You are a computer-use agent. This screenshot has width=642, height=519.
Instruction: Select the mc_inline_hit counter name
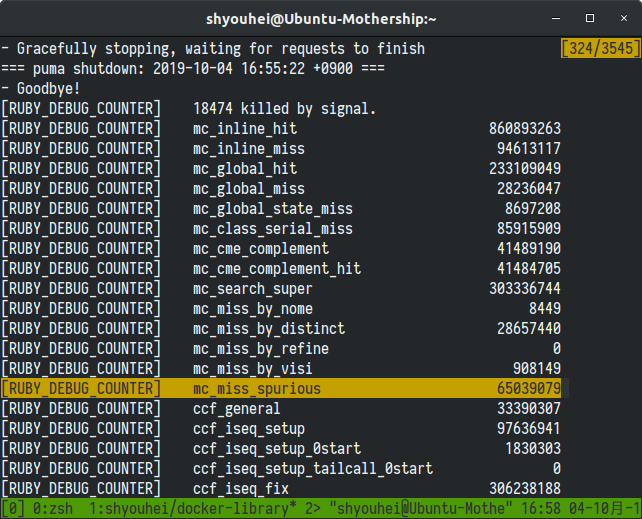tap(245, 129)
